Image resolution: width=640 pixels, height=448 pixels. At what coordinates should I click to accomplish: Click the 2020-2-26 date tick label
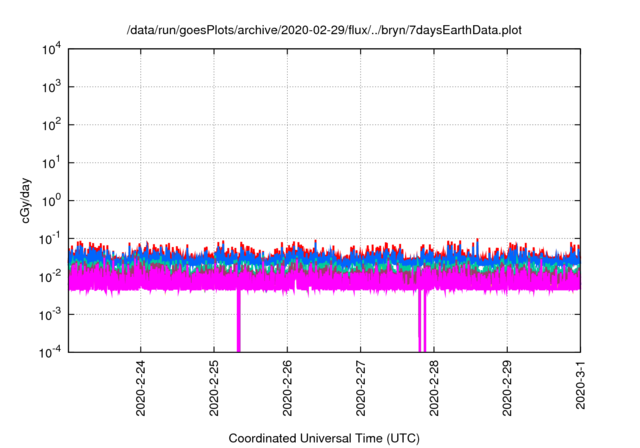[x=287, y=388]
